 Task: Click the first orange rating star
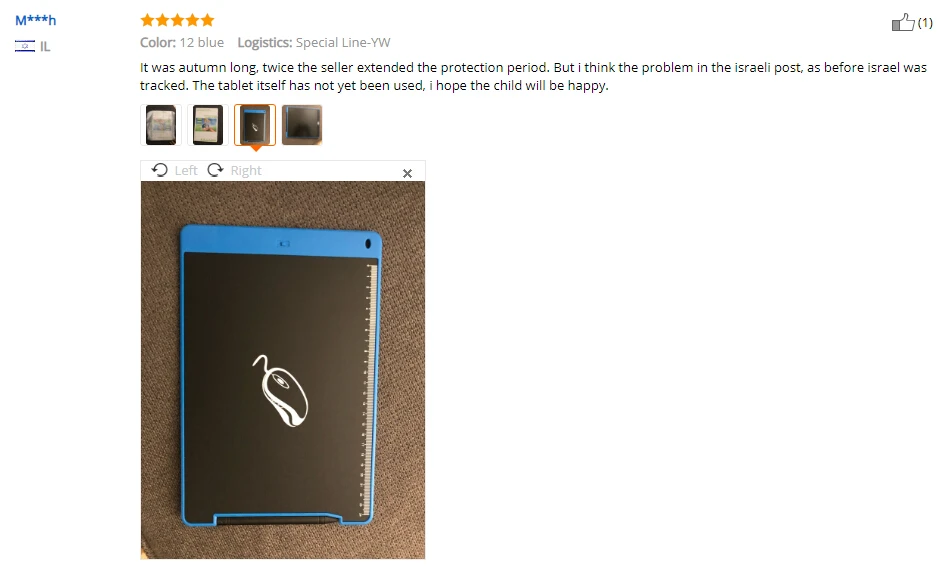coord(147,20)
